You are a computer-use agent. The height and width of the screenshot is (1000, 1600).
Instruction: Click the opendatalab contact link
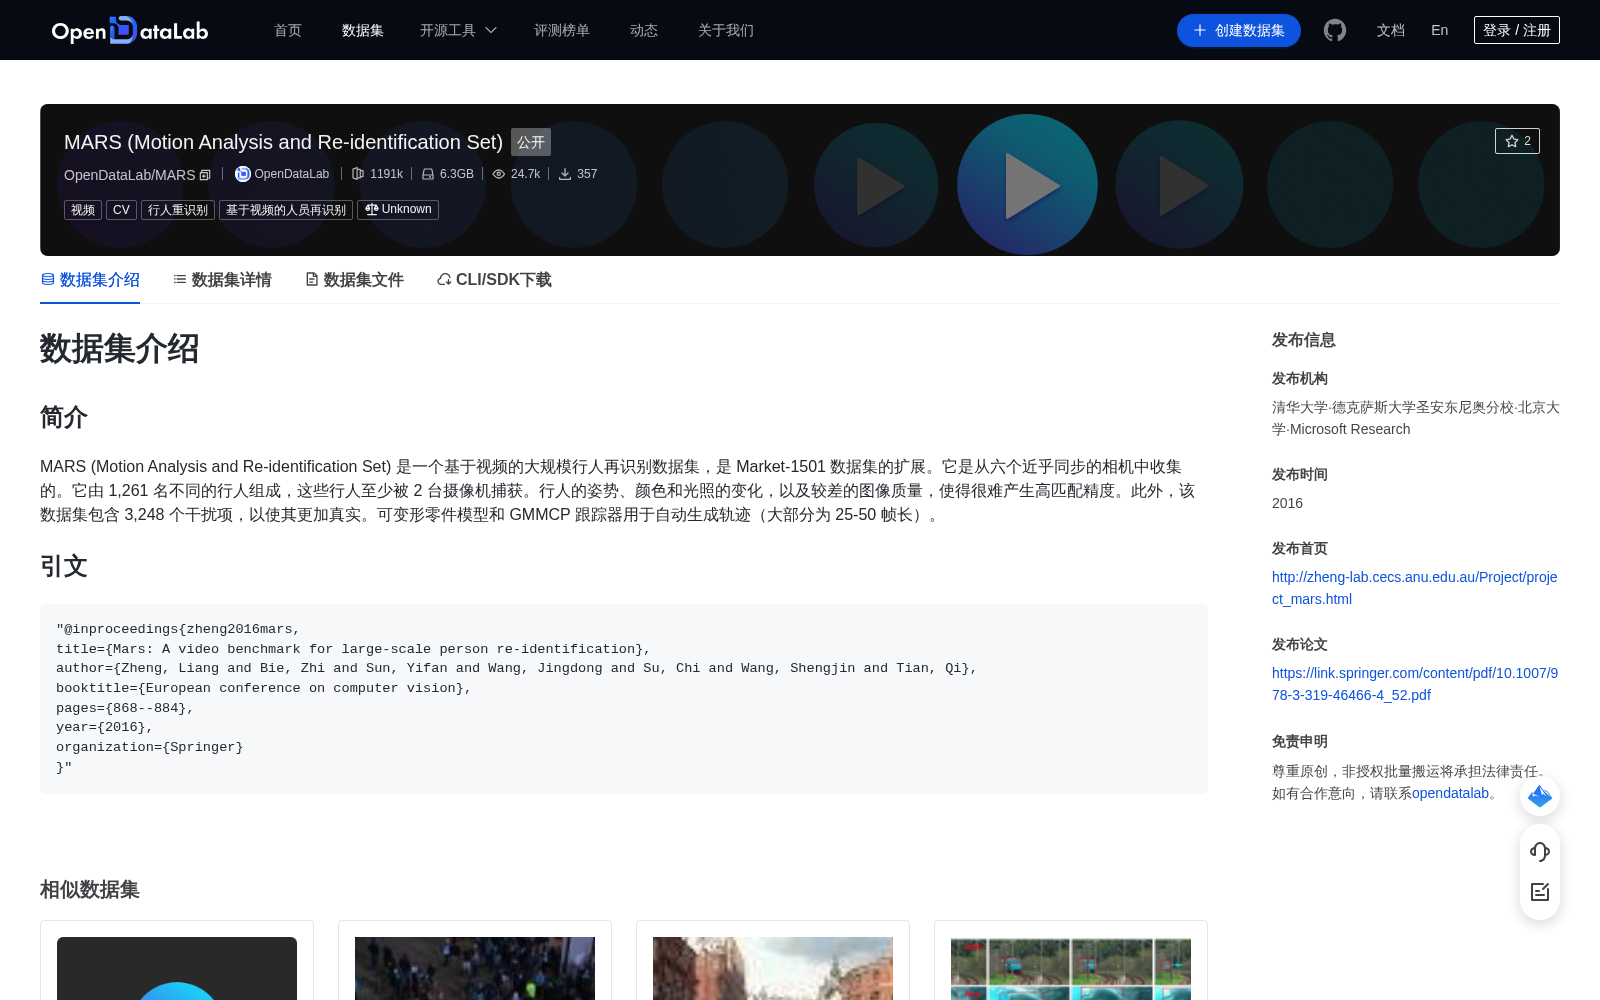pyautogui.click(x=1450, y=793)
